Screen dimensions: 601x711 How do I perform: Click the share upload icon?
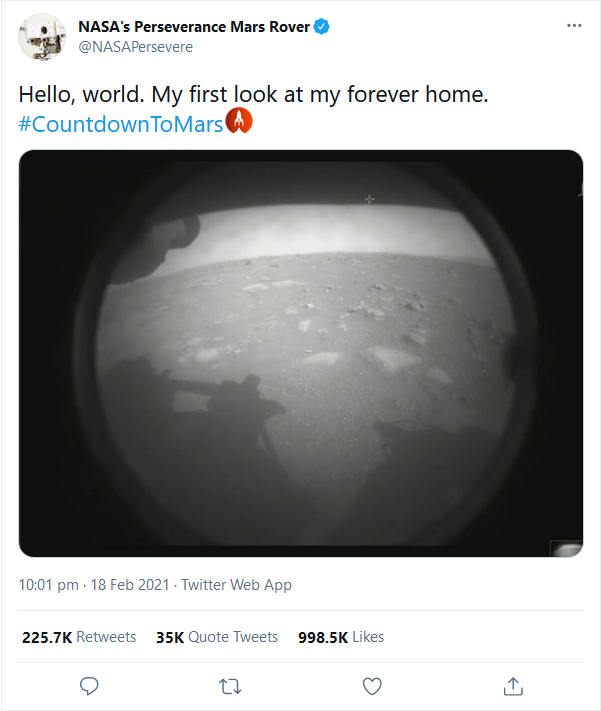click(x=513, y=686)
